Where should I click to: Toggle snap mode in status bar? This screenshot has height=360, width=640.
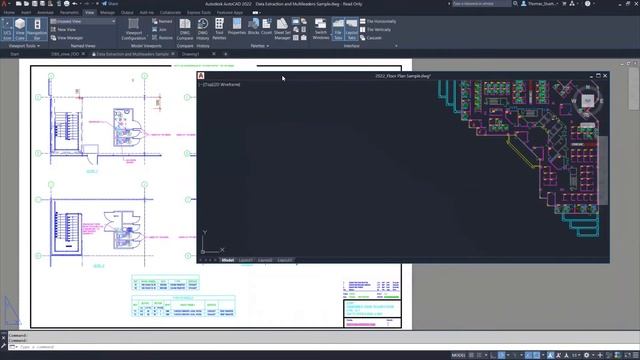480,355
